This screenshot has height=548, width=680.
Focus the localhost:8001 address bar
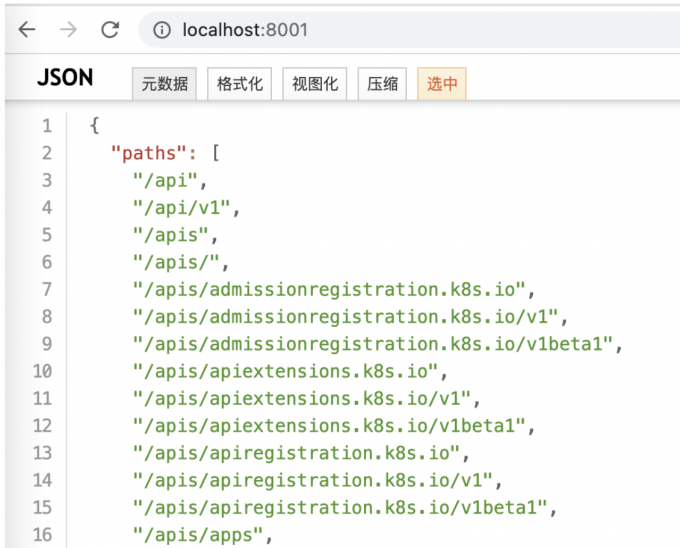point(409,30)
